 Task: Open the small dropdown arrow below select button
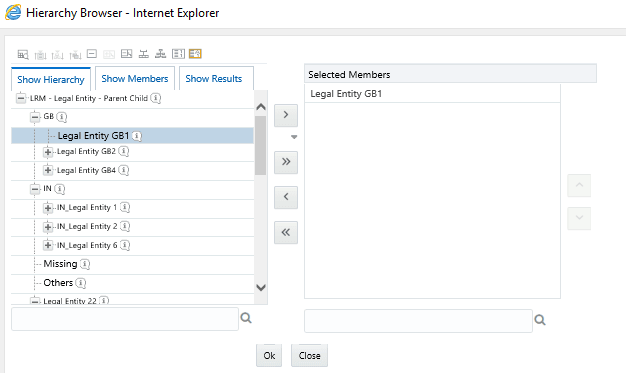[294, 137]
